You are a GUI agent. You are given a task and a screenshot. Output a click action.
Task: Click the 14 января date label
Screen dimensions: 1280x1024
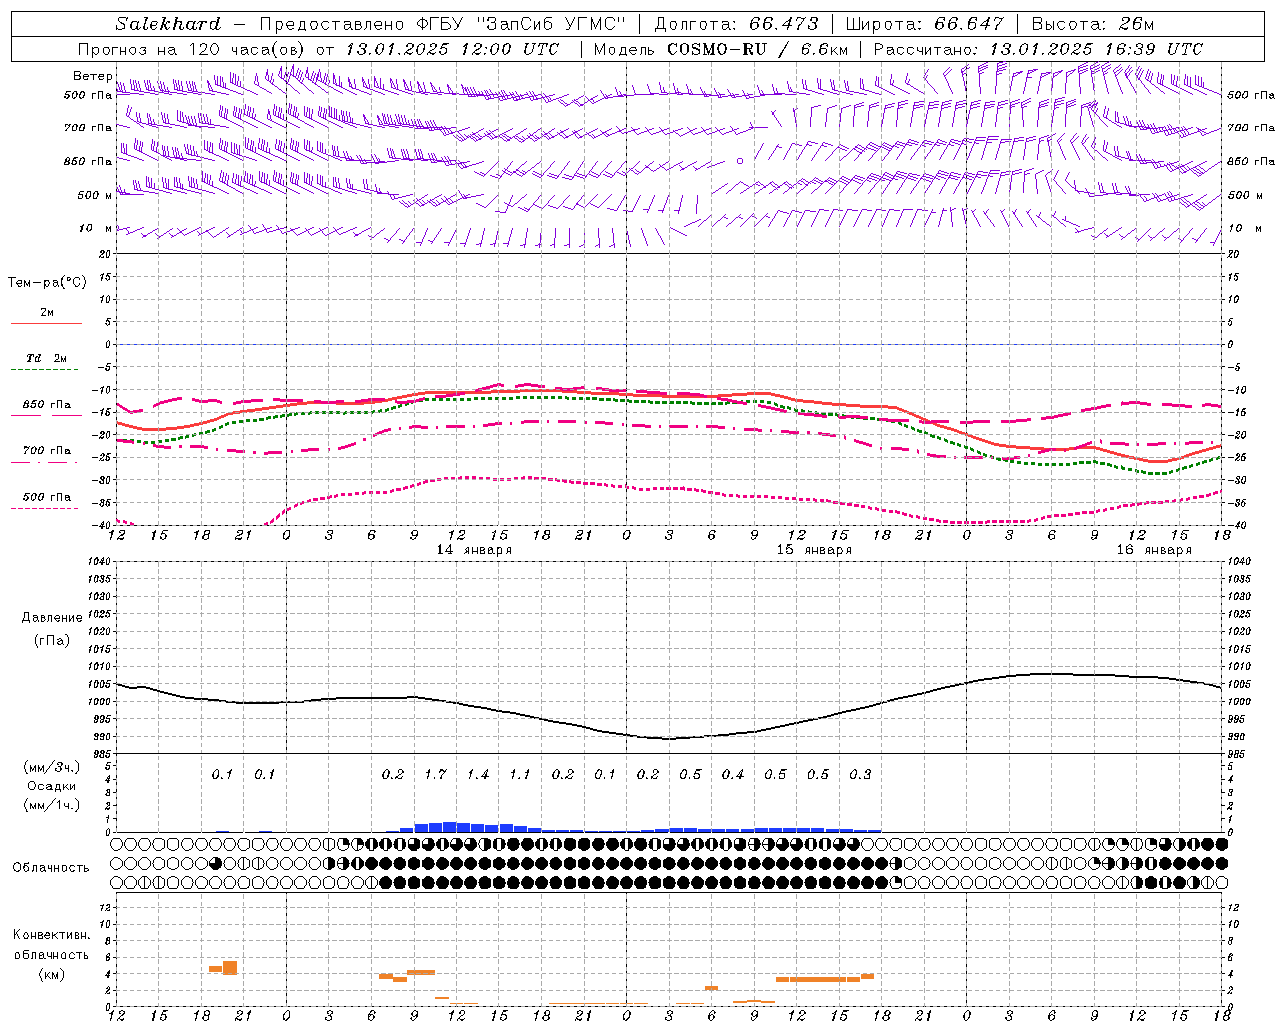pos(474,550)
